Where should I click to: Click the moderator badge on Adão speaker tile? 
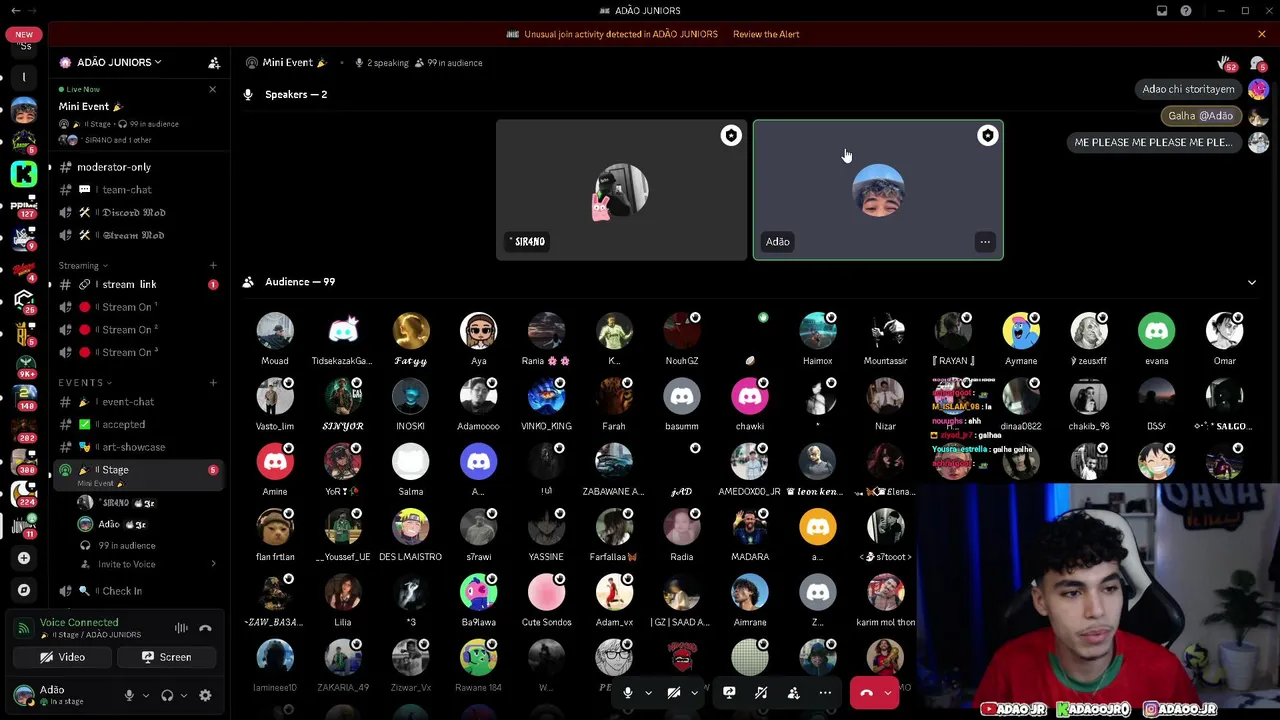[987, 136]
